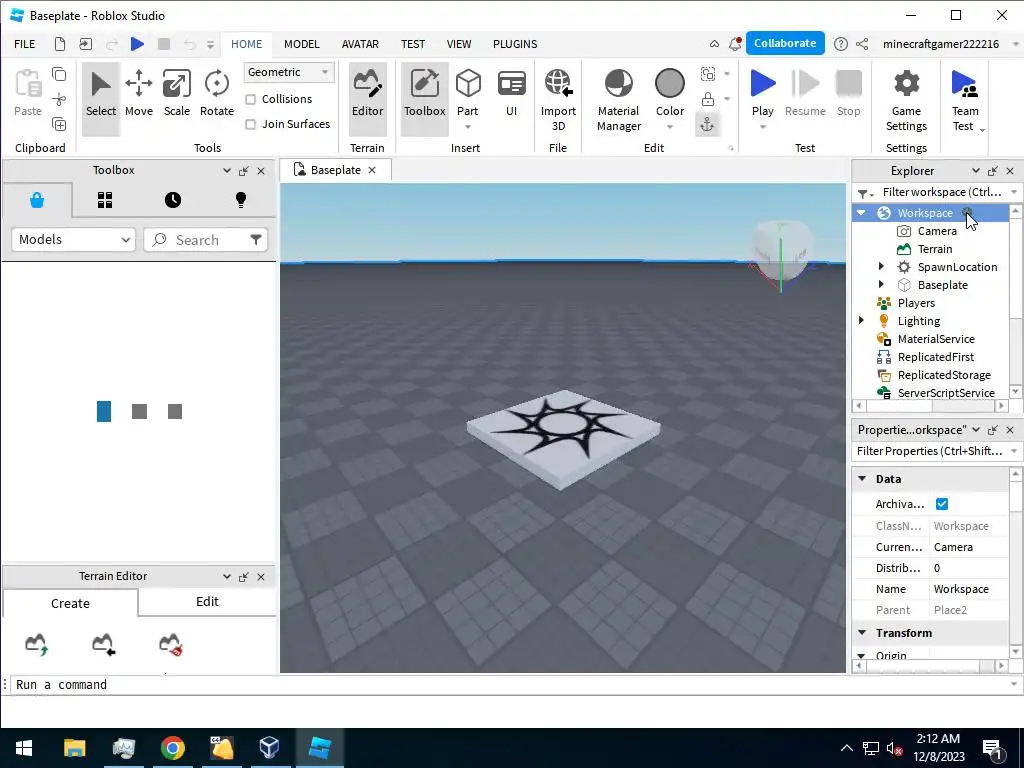Image resolution: width=1024 pixels, height=768 pixels.
Task: Enable the Collisions checkbox
Action: [x=250, y=99]
